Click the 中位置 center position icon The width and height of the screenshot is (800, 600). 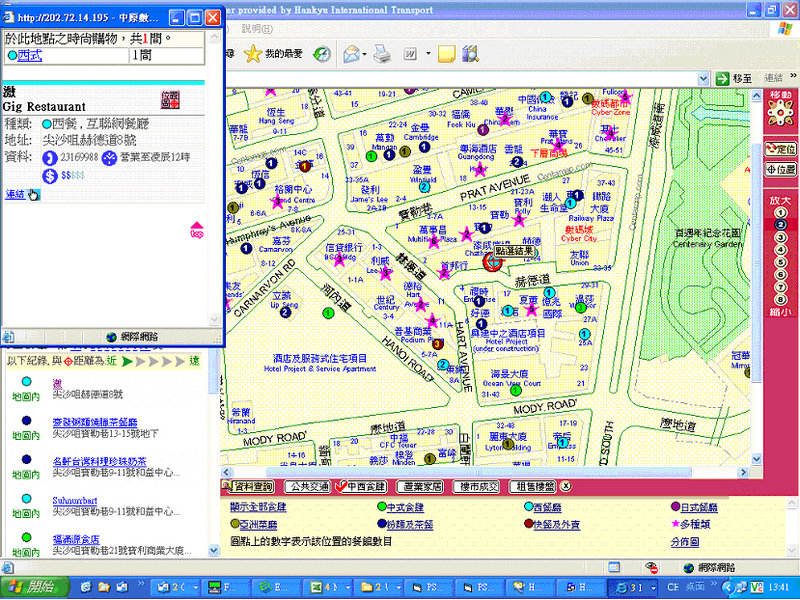pos(780,170)
